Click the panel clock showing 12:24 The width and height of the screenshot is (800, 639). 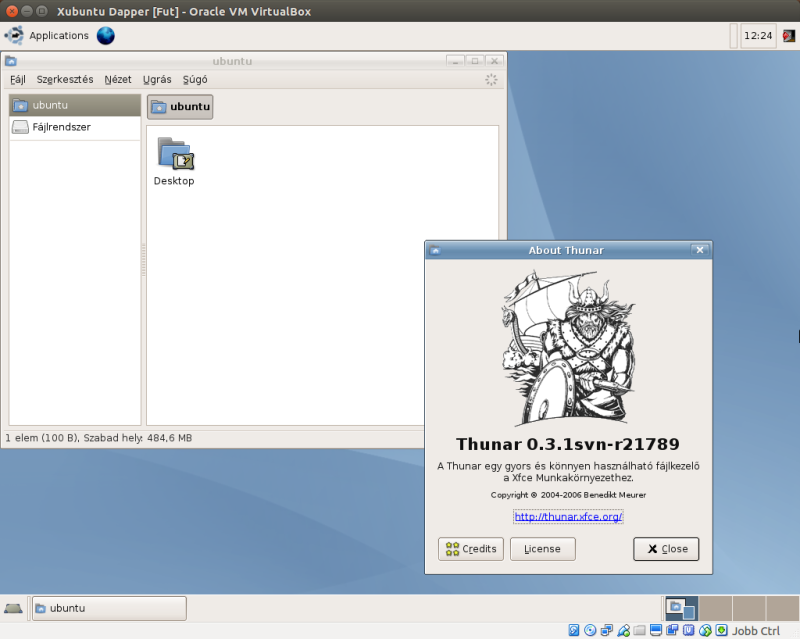758,36
